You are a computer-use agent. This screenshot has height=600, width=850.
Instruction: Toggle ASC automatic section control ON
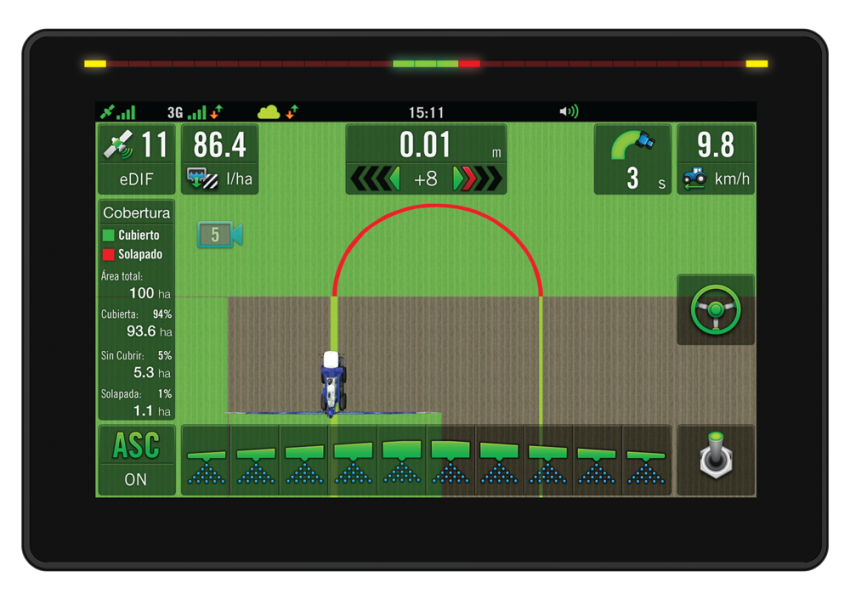[137, 460]
